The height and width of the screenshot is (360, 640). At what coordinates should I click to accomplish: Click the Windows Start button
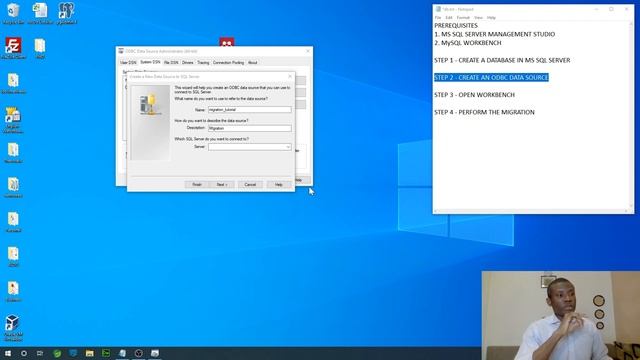(x=8, y=353)
